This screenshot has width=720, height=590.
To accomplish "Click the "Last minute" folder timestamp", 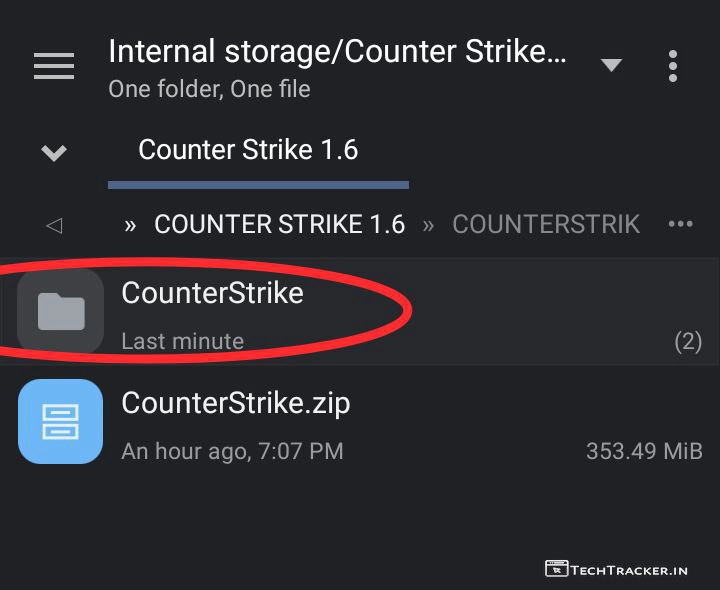I will coord(182,341).
